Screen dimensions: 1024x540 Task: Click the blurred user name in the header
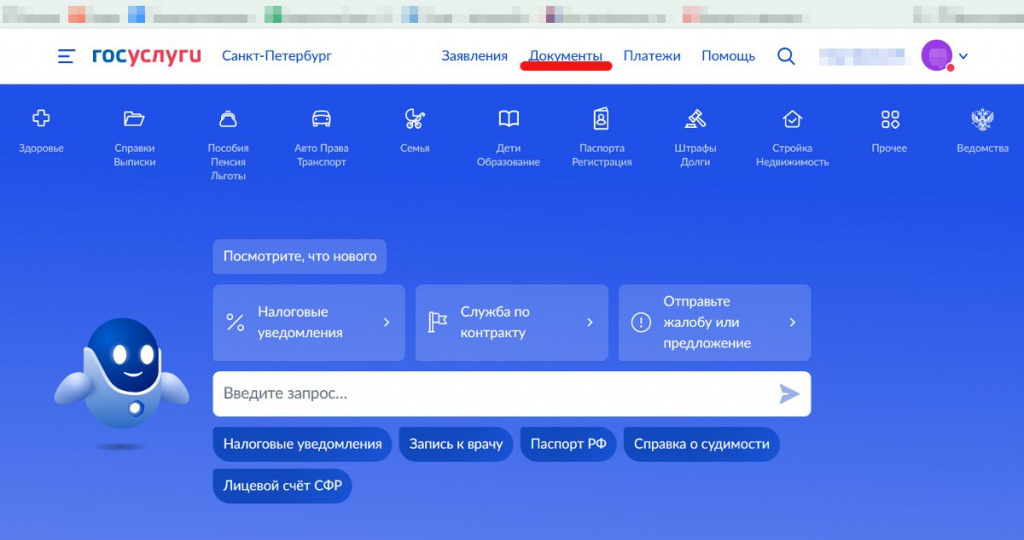(863, 57)
